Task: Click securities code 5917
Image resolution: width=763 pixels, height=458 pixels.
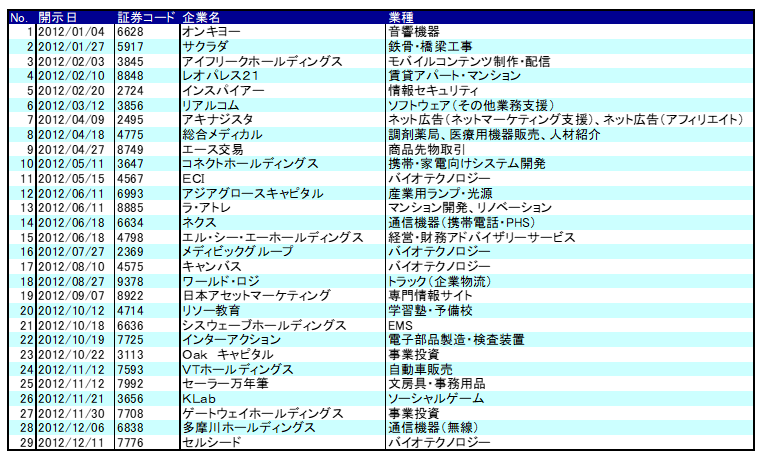Action: pos(130,47)
